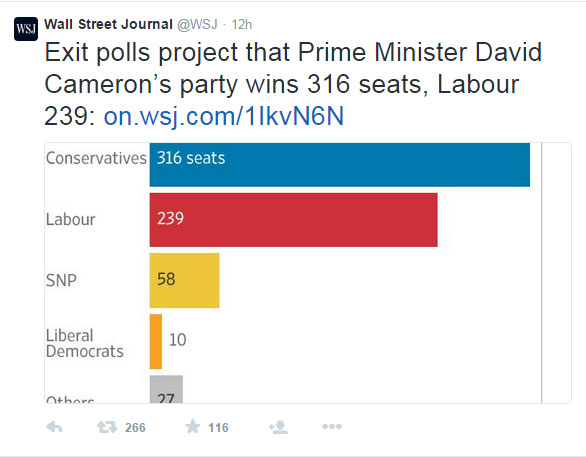Screen dimensions: 586x457
Task: Click the red Labour 239 bar
Action: click(293, 220)
